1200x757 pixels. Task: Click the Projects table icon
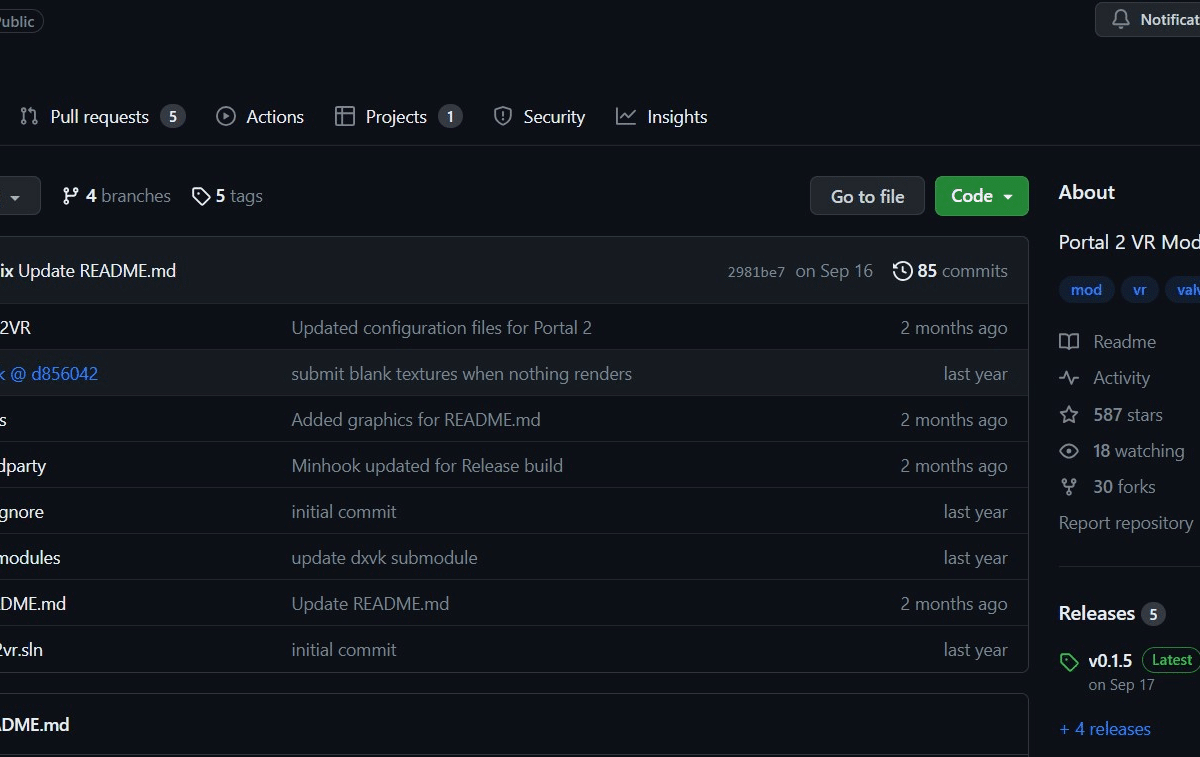click(345, 116)
